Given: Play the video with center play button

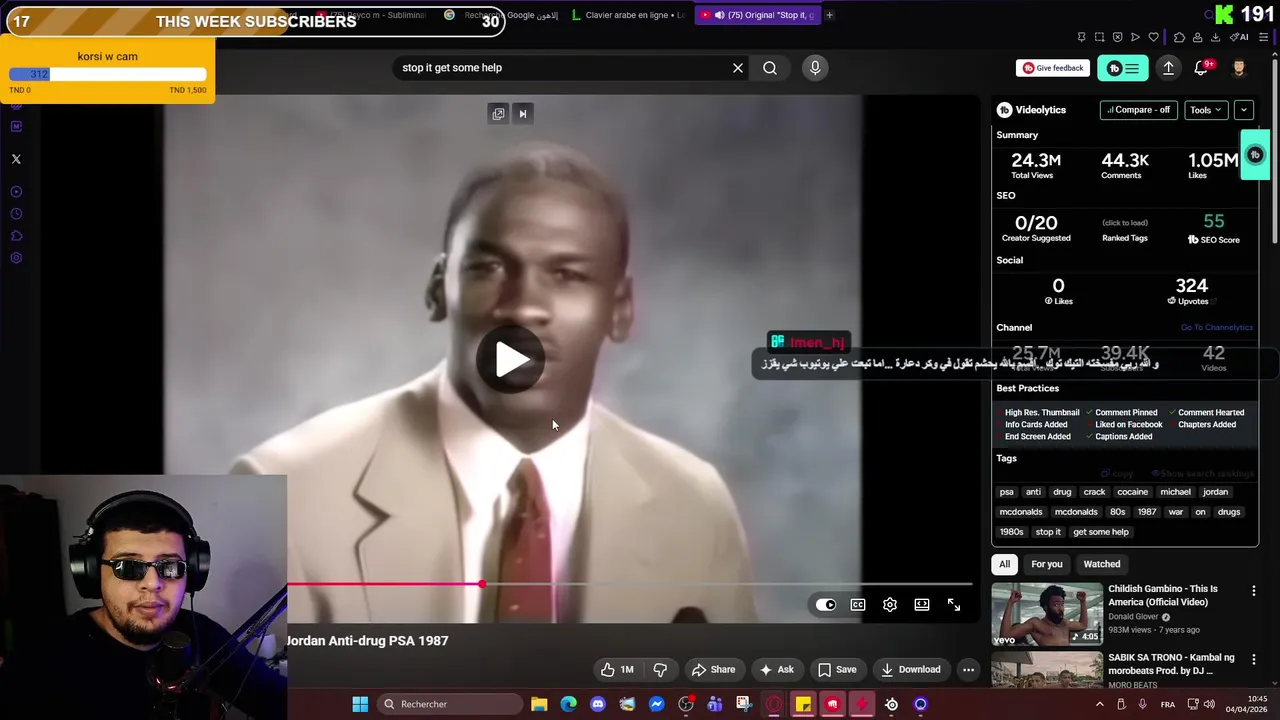Looking at the screenshot, I should pos(511,360).
